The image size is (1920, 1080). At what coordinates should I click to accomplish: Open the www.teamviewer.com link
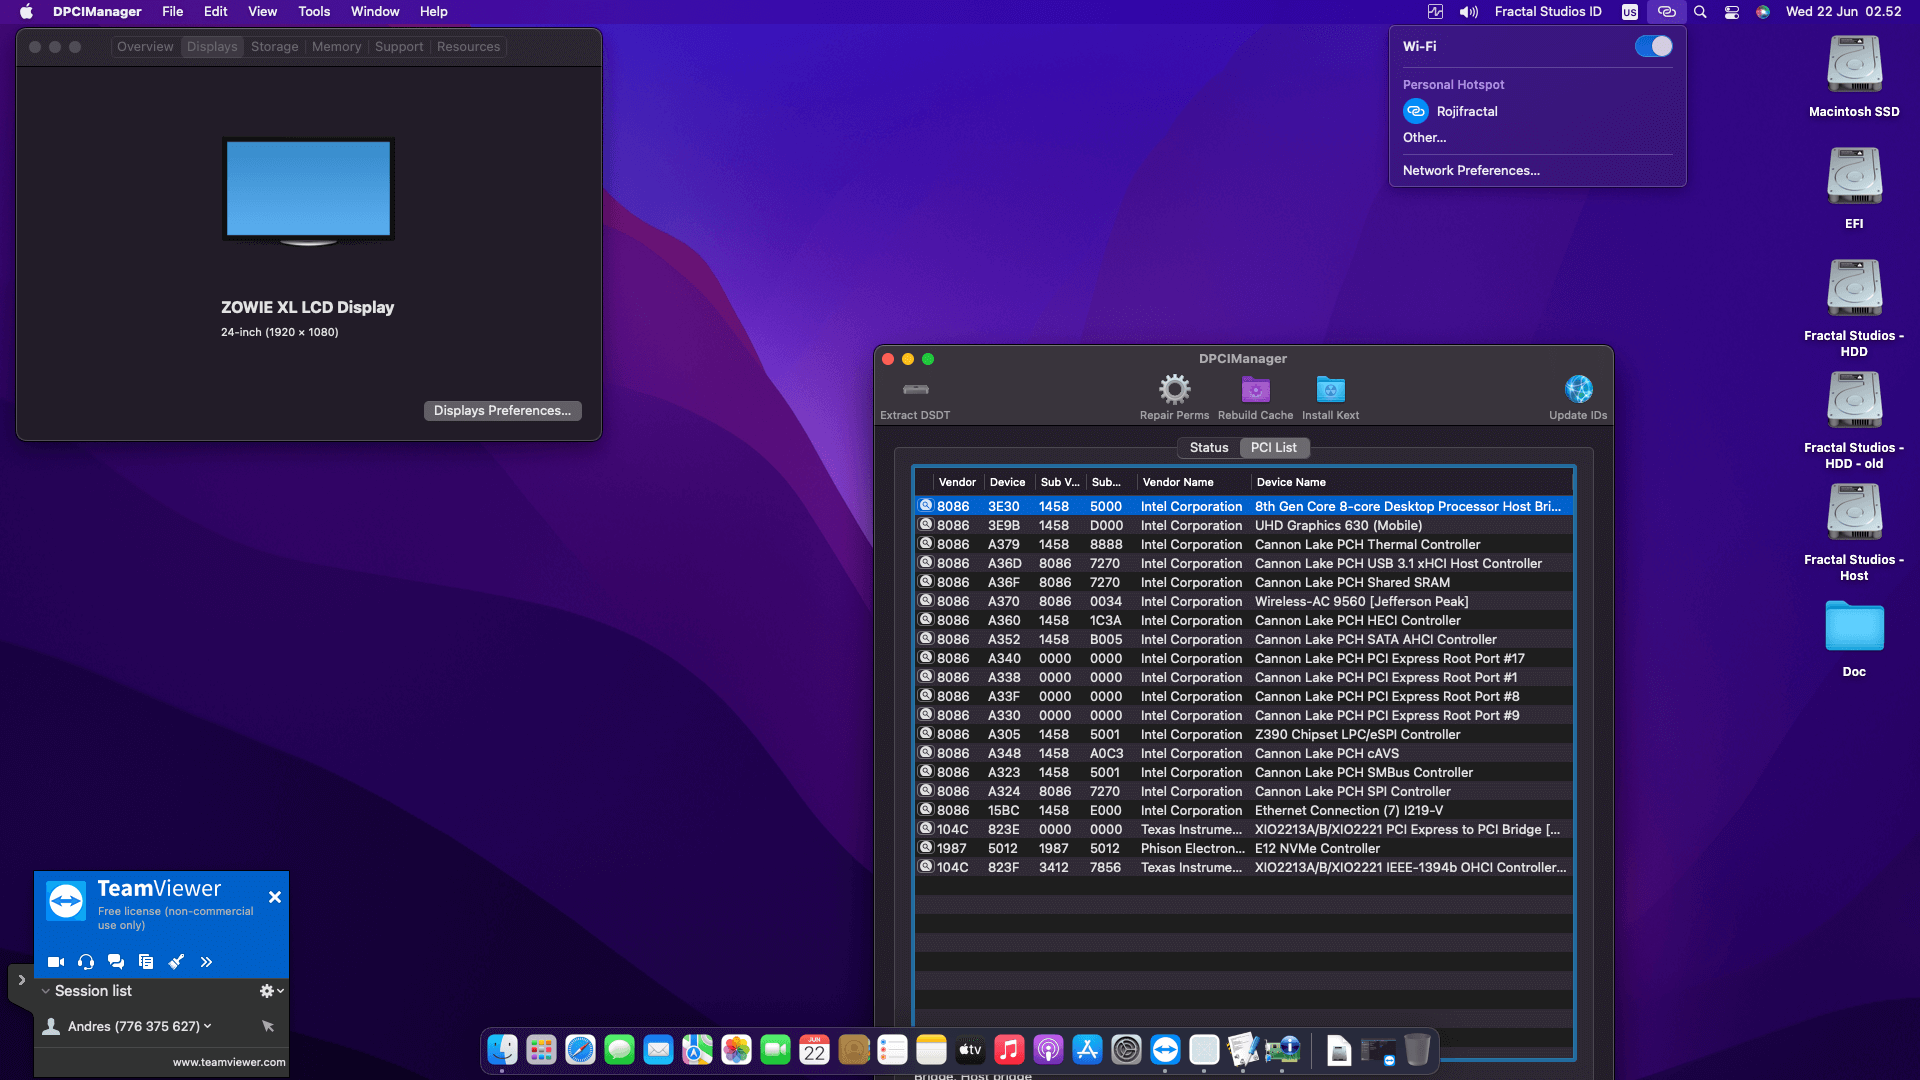coord(229,1062)
